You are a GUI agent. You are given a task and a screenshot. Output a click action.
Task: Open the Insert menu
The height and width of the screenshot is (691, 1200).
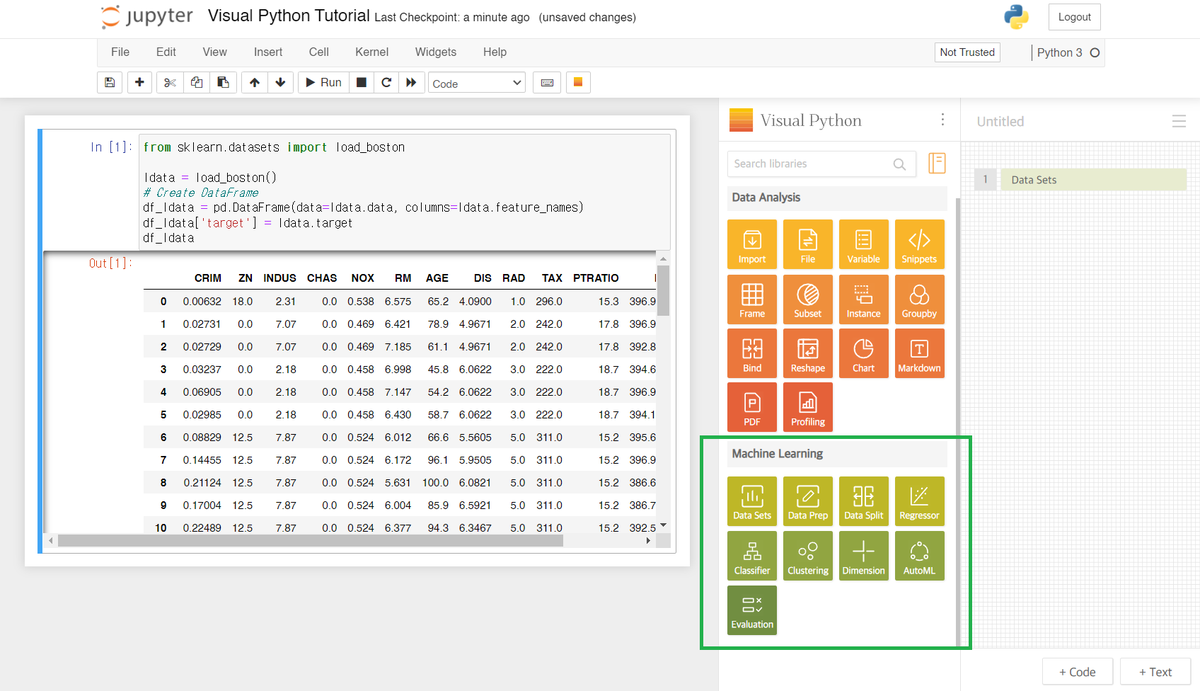[x=268, y=52]
